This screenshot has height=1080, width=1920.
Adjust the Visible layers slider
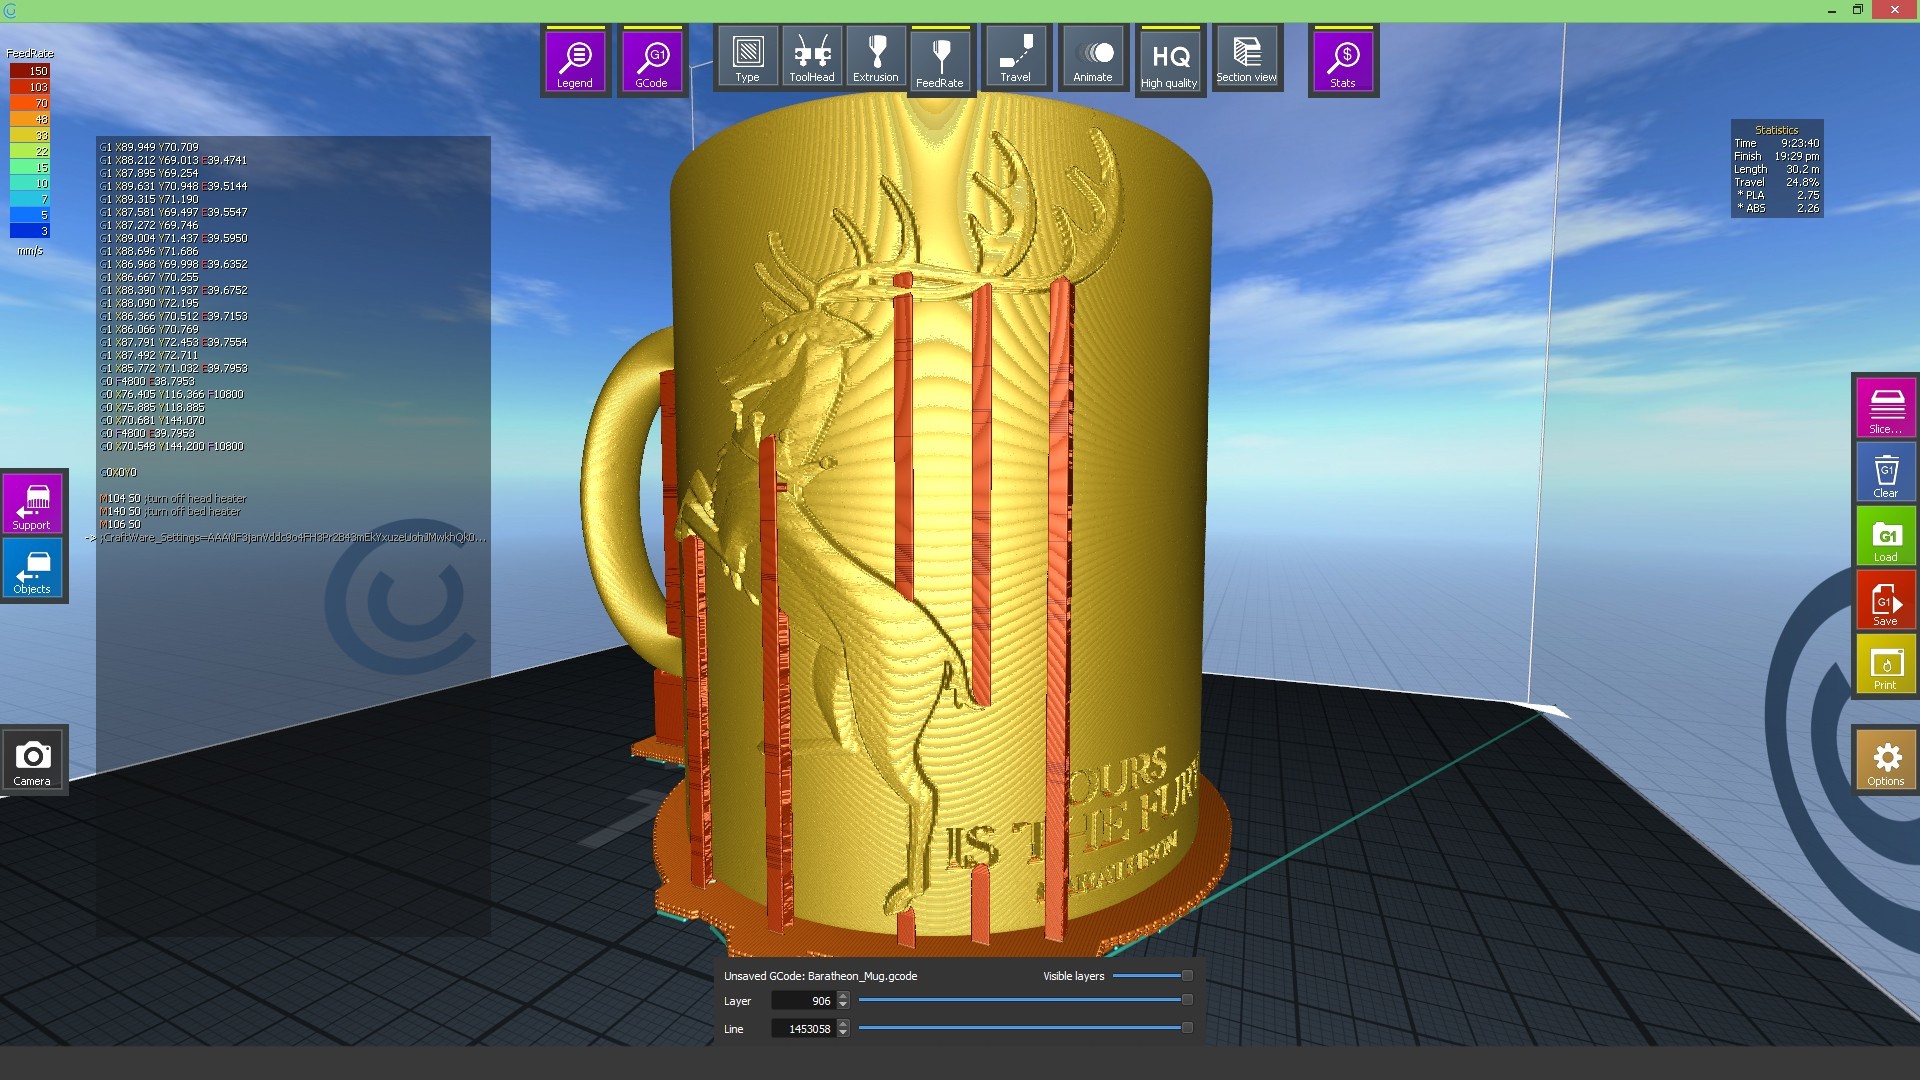(x=1187, y=975)
